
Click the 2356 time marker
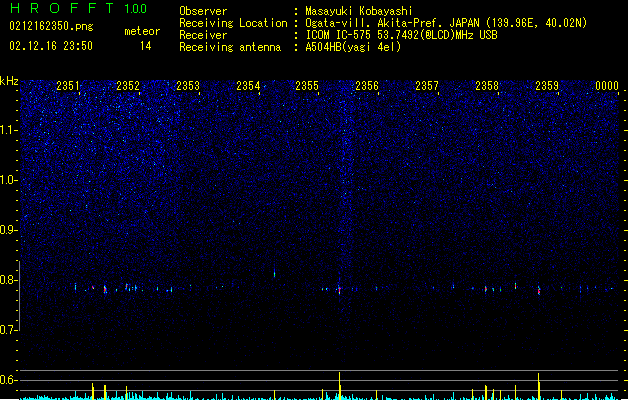coord(367,86)
